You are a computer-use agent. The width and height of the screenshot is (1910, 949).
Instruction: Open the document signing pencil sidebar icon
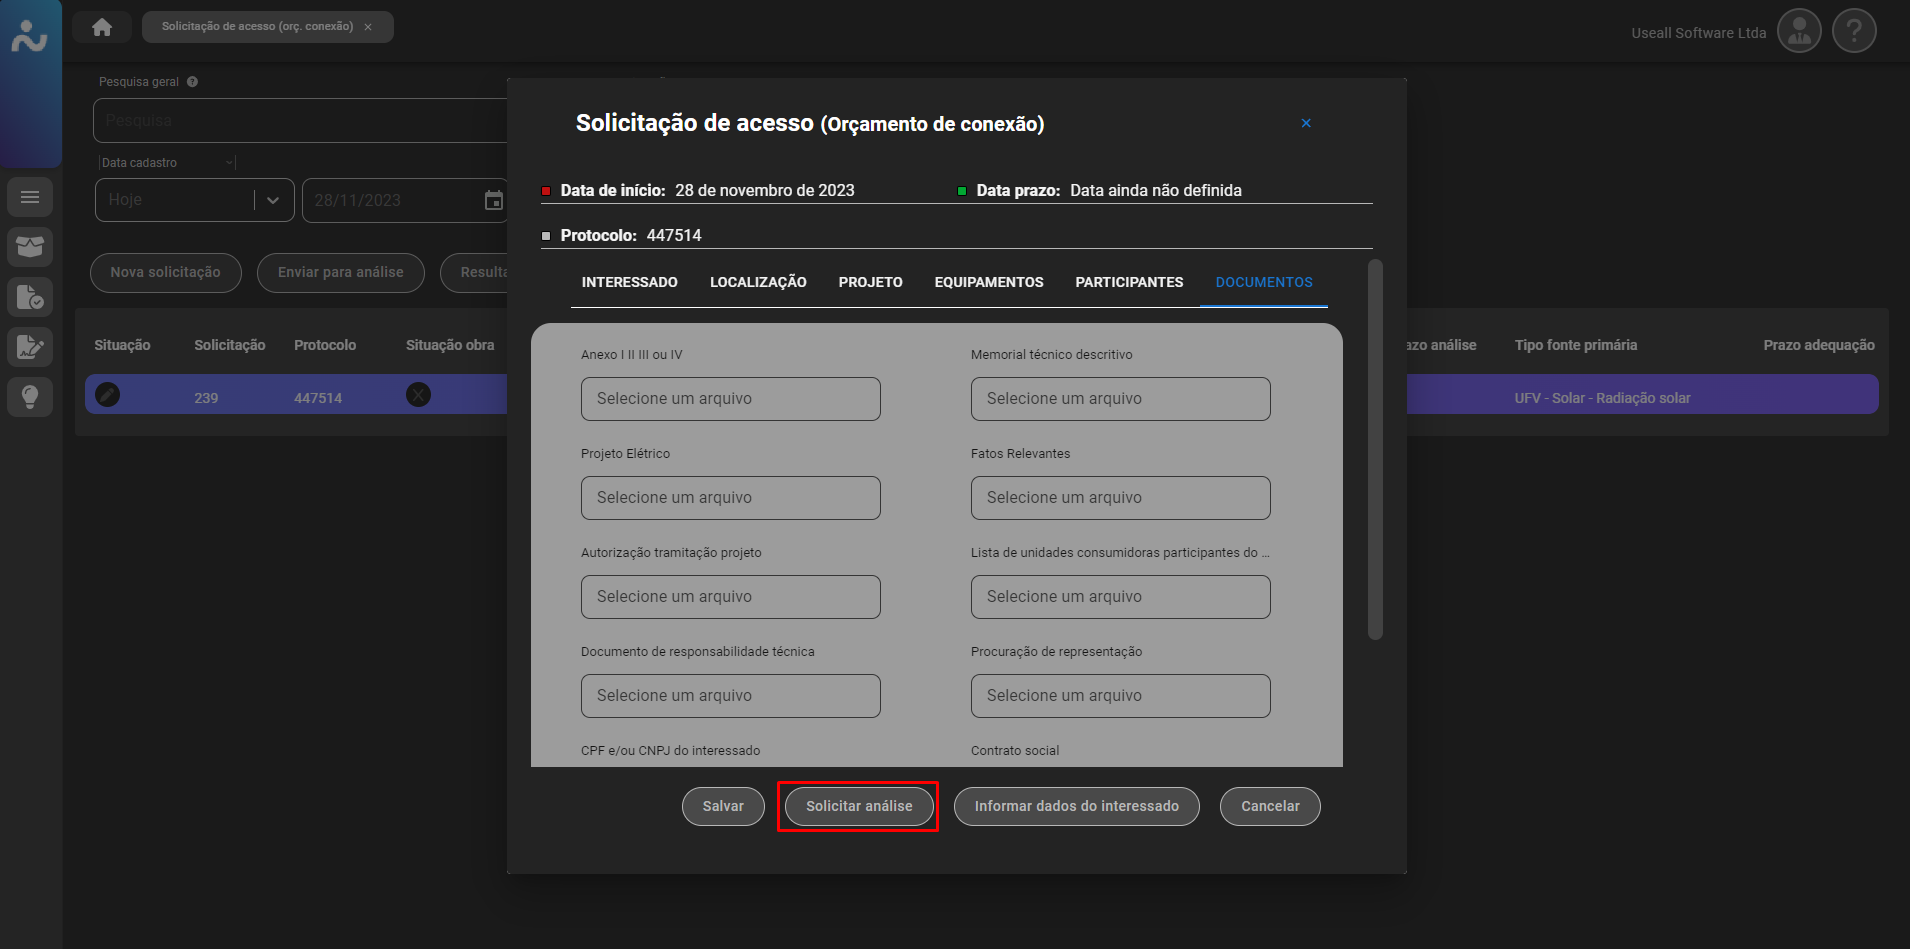tap(30, 347)
